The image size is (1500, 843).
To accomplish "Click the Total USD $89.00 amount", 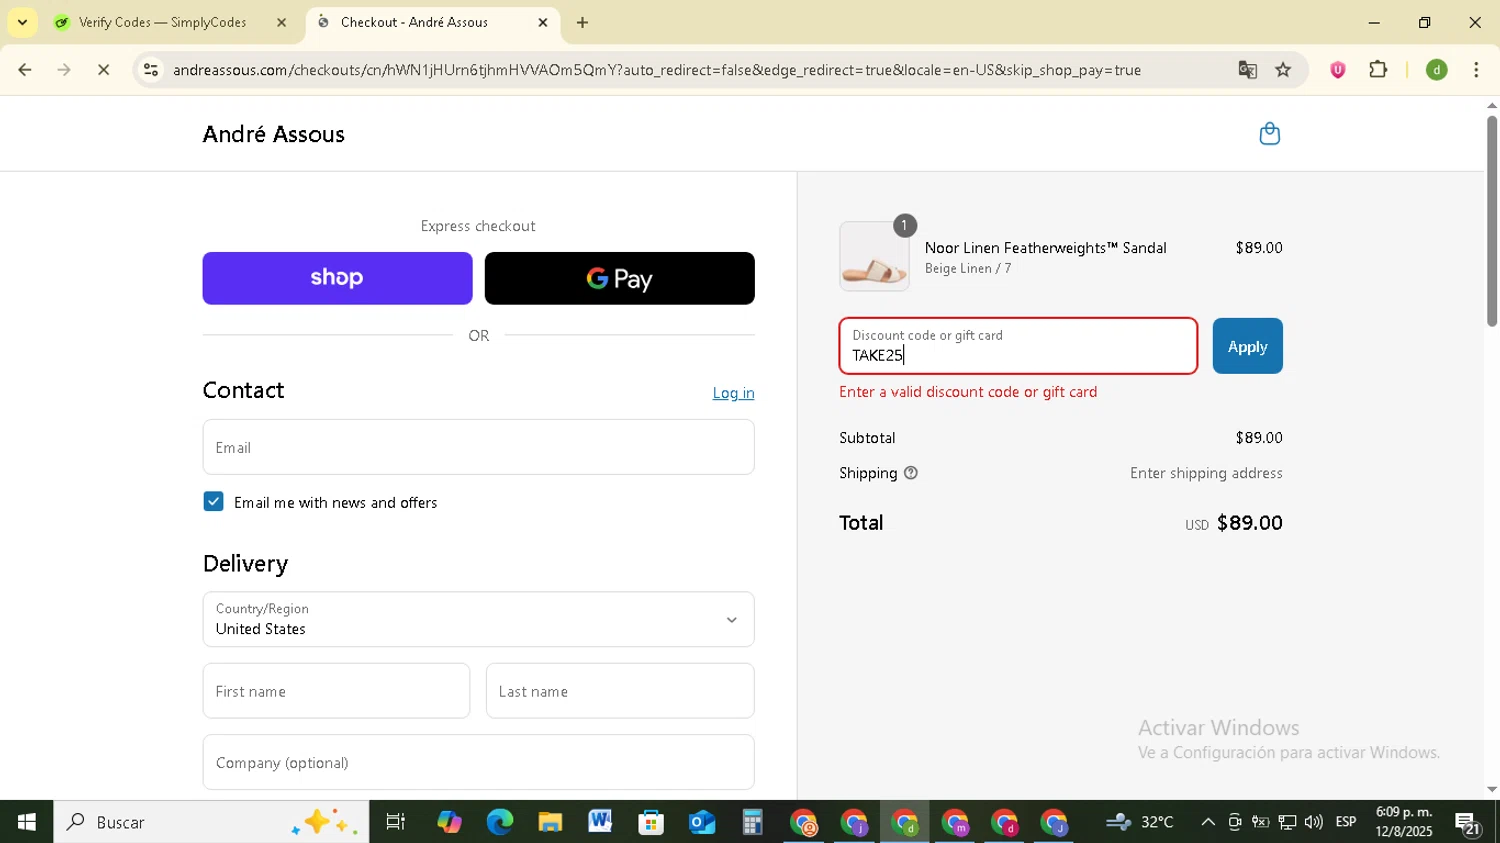I will (1234, 523).
